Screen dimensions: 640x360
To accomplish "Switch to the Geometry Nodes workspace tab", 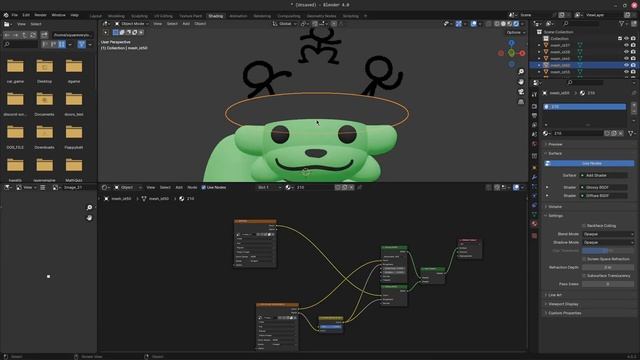I will click(321, 16).
